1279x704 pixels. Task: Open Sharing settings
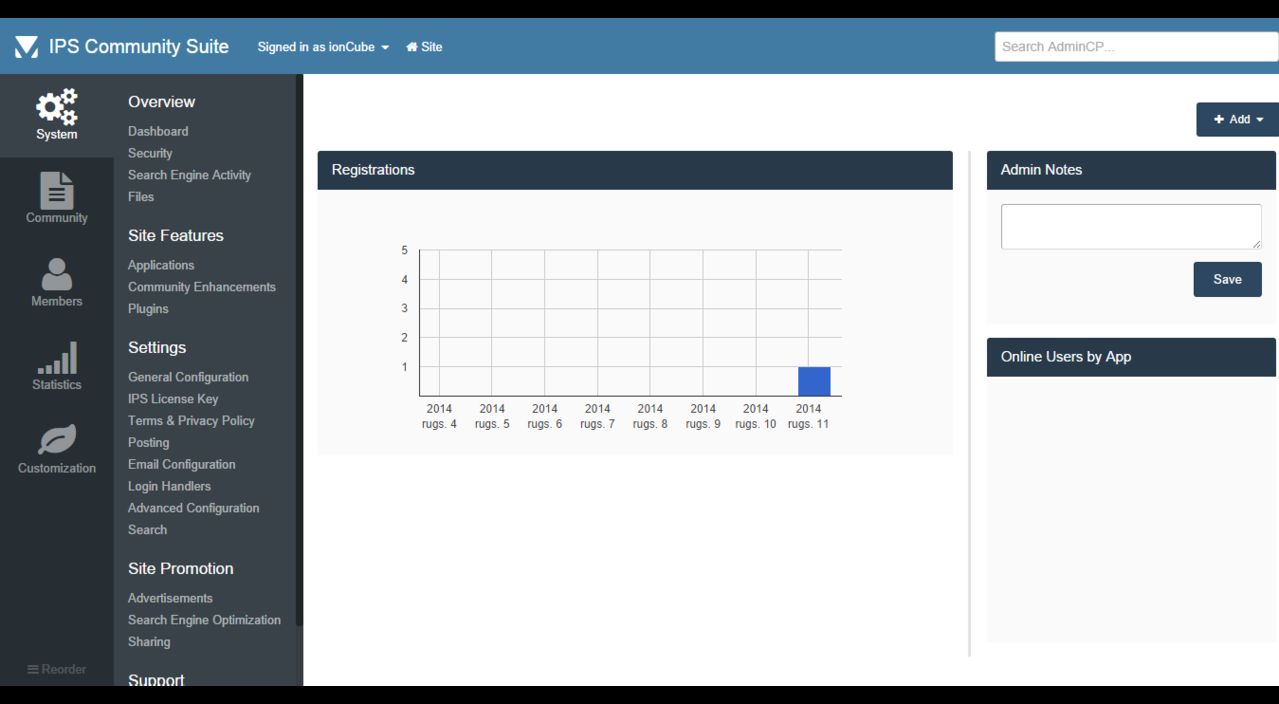click(149, 642)
